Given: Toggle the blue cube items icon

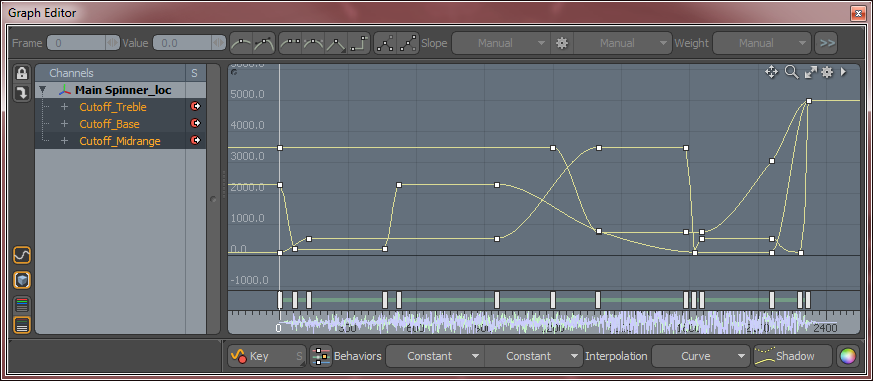Looking at the screenshot, I should (x=22, y=280).
